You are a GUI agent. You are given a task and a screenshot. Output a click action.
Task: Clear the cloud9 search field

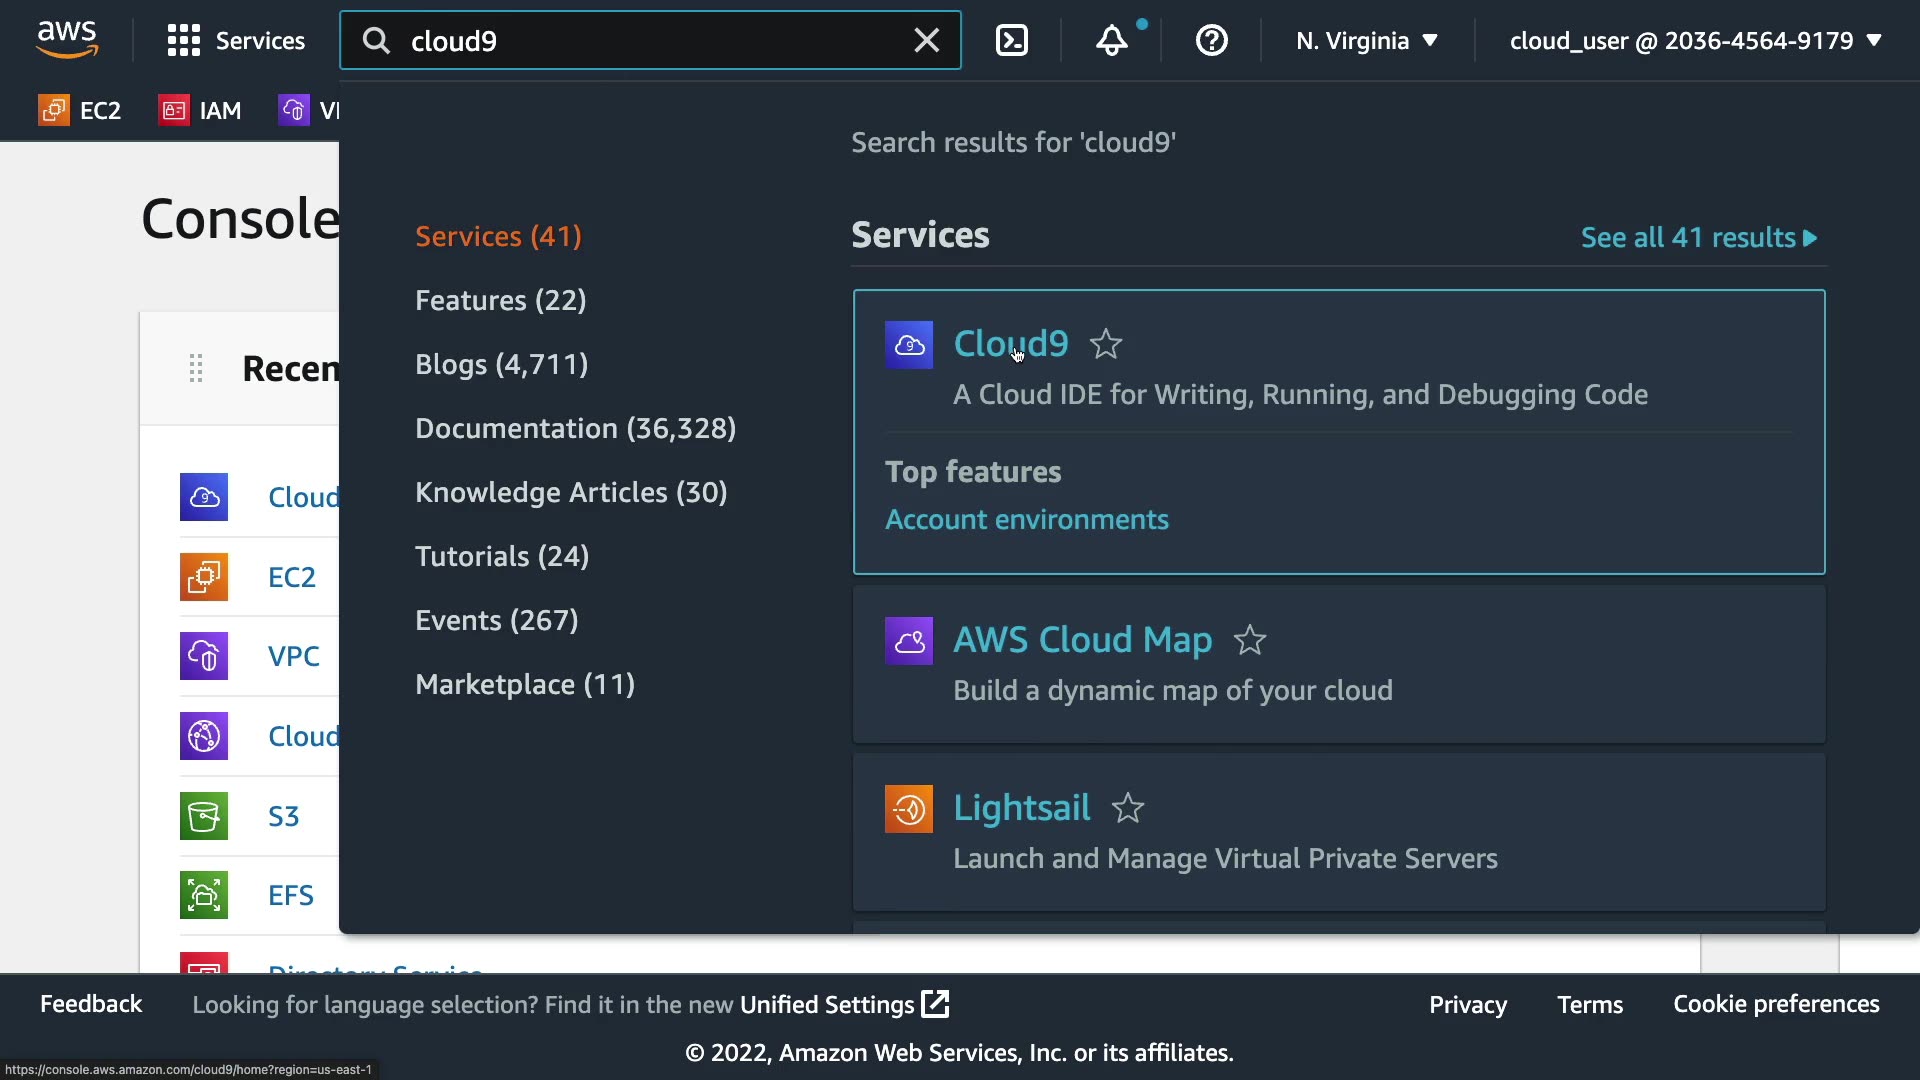click(x=926, y=41)
